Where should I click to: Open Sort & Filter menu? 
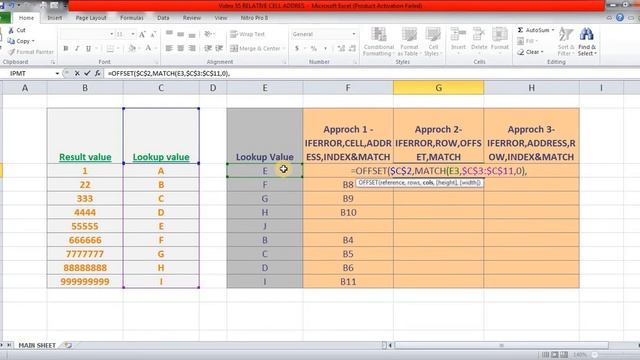[566, 42]
